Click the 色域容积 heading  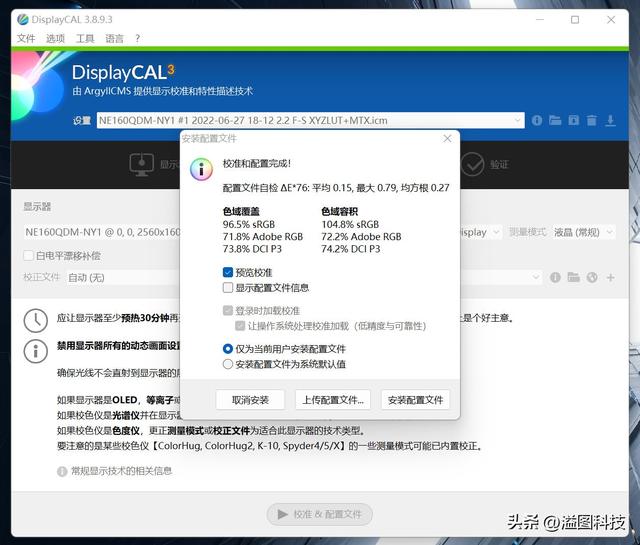(x=339, y=211)
